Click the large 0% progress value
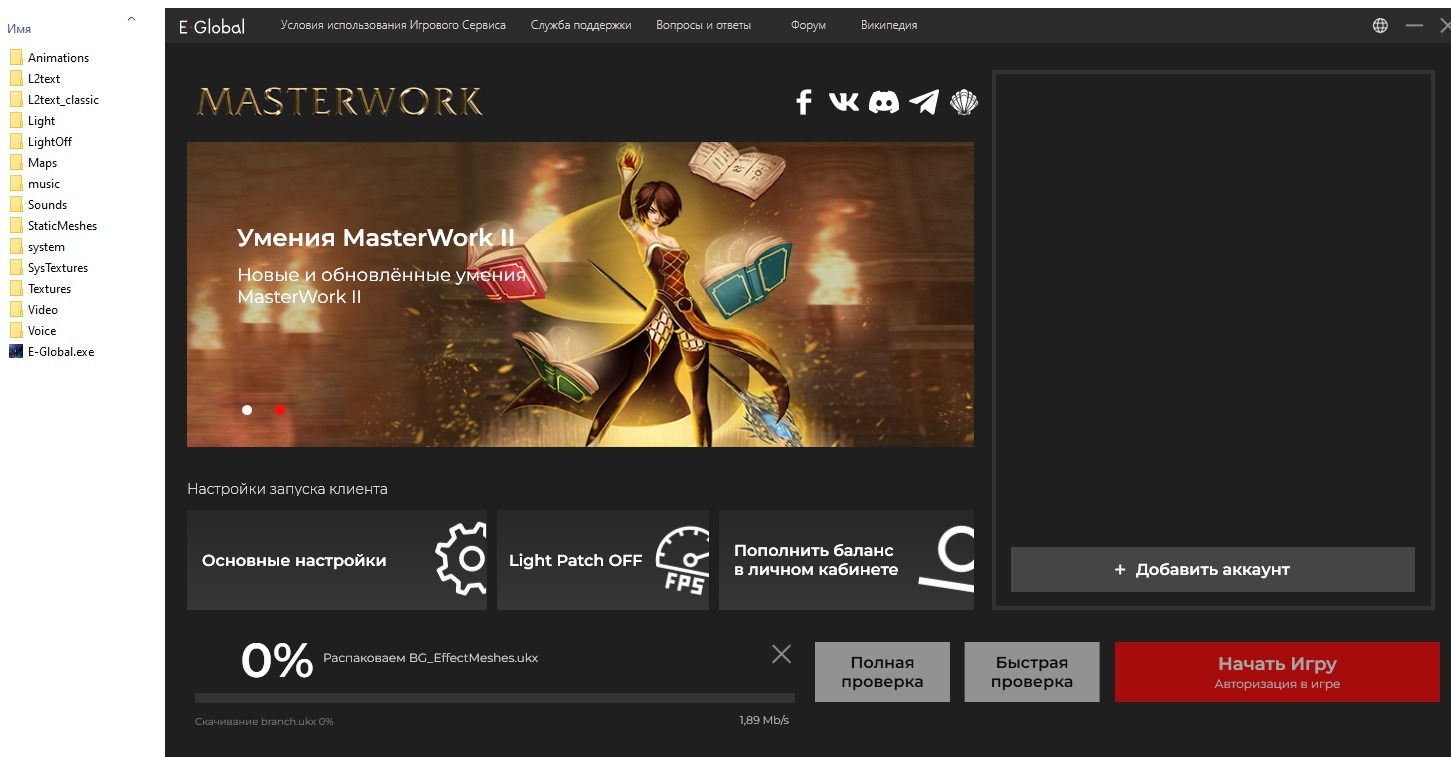This screenshot has height=757, width=1451. 277,661
